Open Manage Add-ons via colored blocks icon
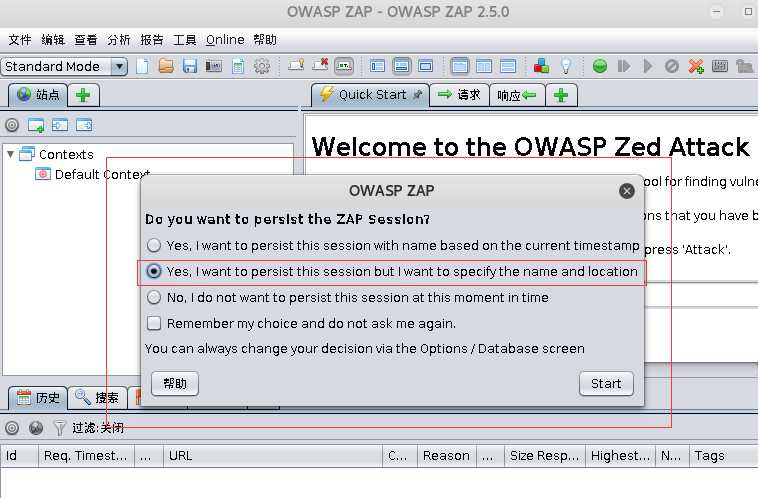Screen dimensions: 758x498 point(541,66)
